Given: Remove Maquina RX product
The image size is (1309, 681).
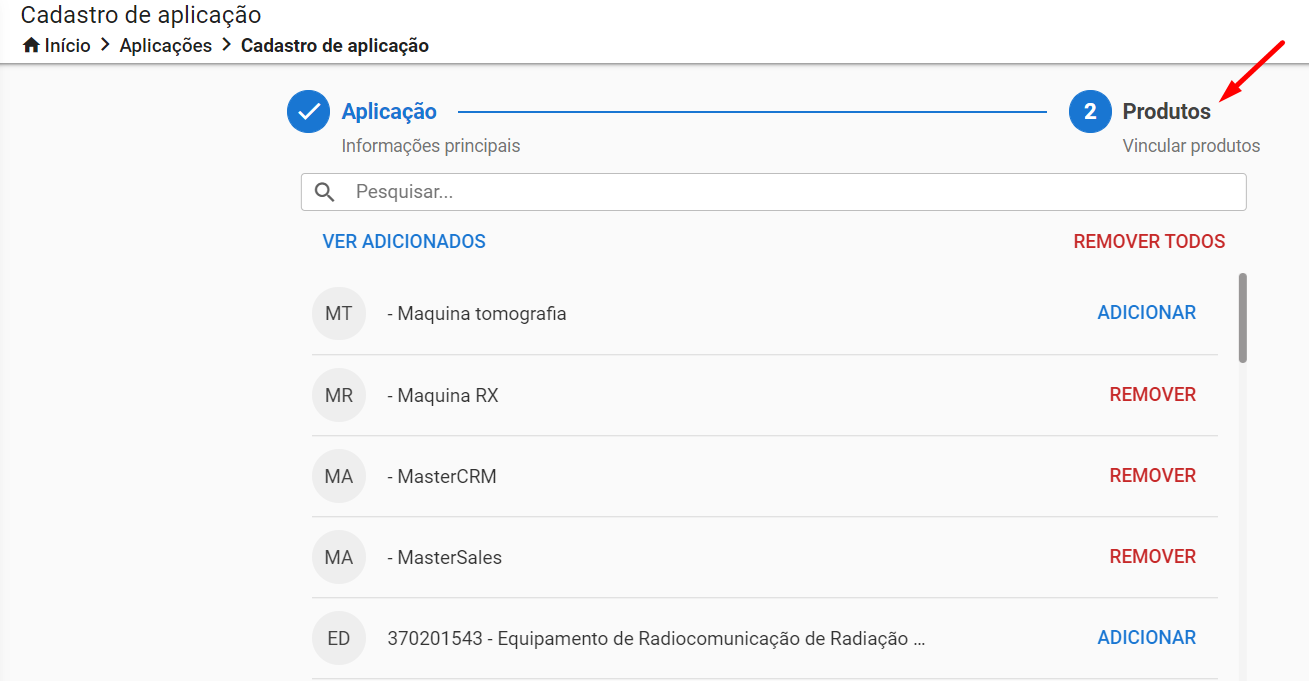Looking at the screenshot, I should tap(1153, 395).
